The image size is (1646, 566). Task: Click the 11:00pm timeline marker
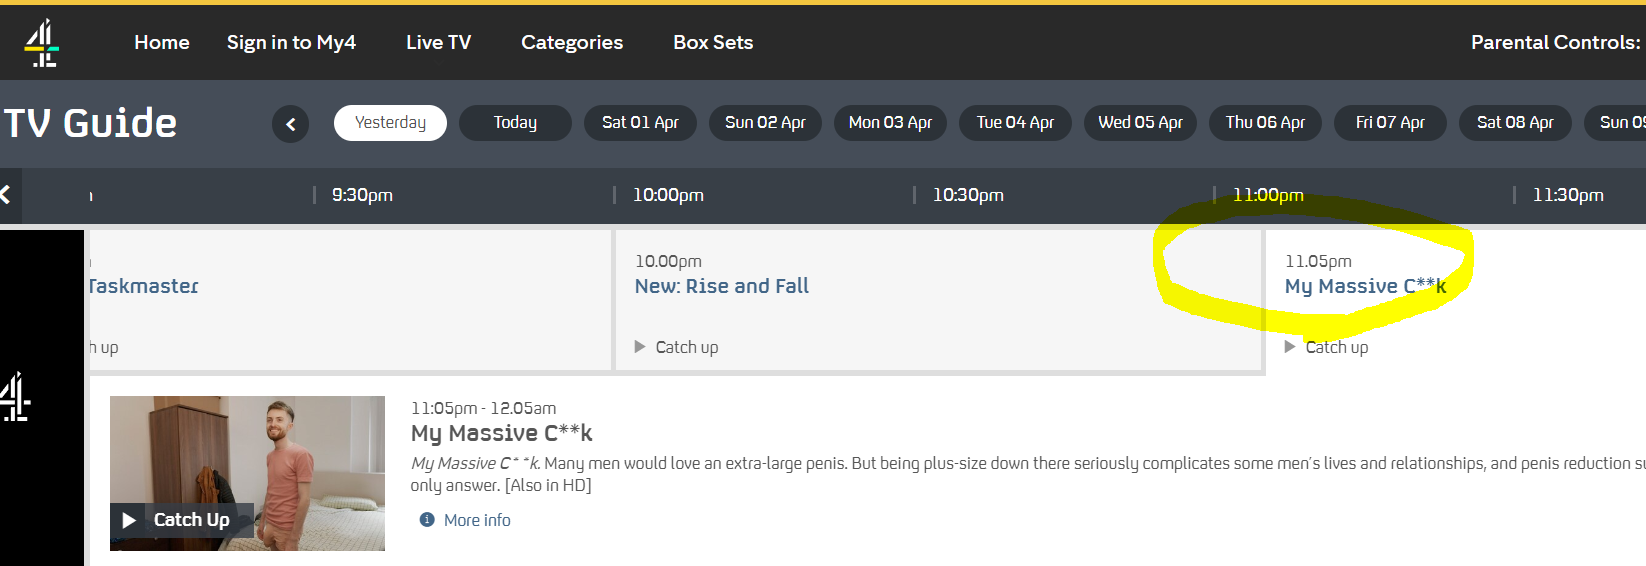pos(1268,195)
